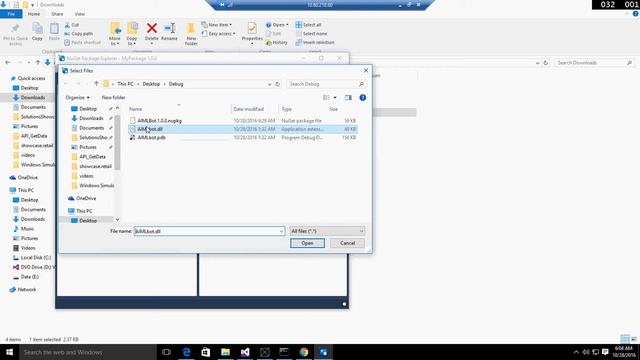Click This PC in the dialog breadcrumb path
The image size is (640, 360).
[x=125, y=84]
